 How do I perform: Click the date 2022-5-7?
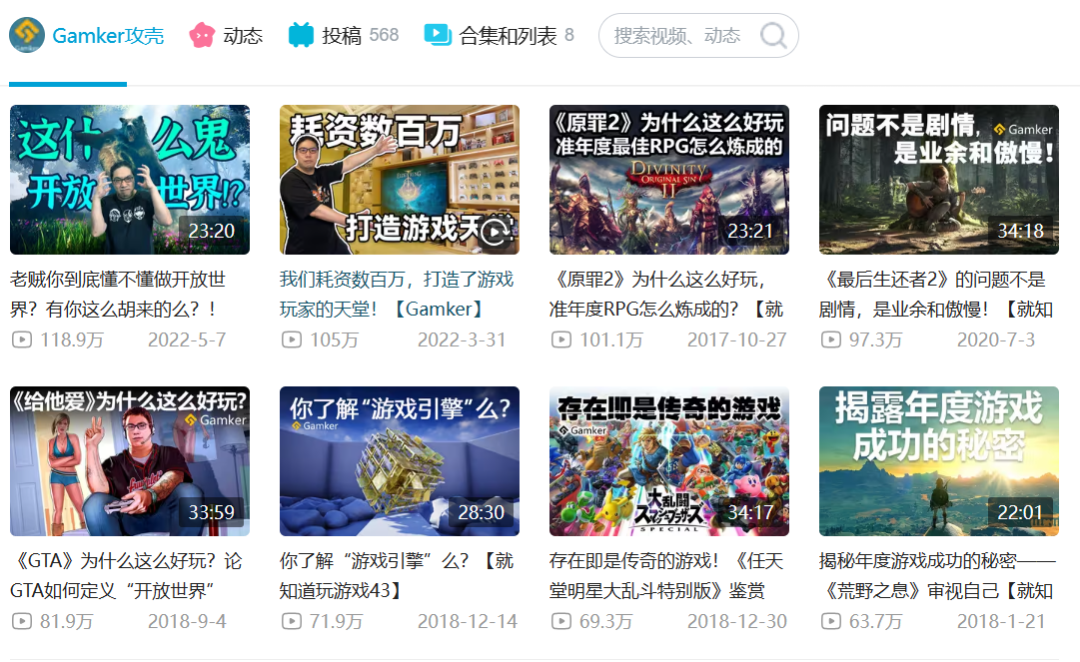point(187,340)
